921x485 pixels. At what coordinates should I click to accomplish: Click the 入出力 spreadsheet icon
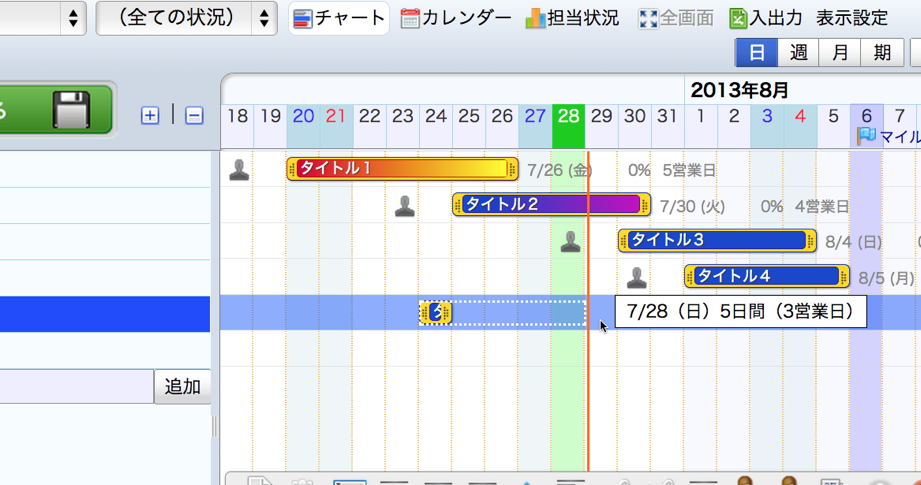[x=738, y=19]
